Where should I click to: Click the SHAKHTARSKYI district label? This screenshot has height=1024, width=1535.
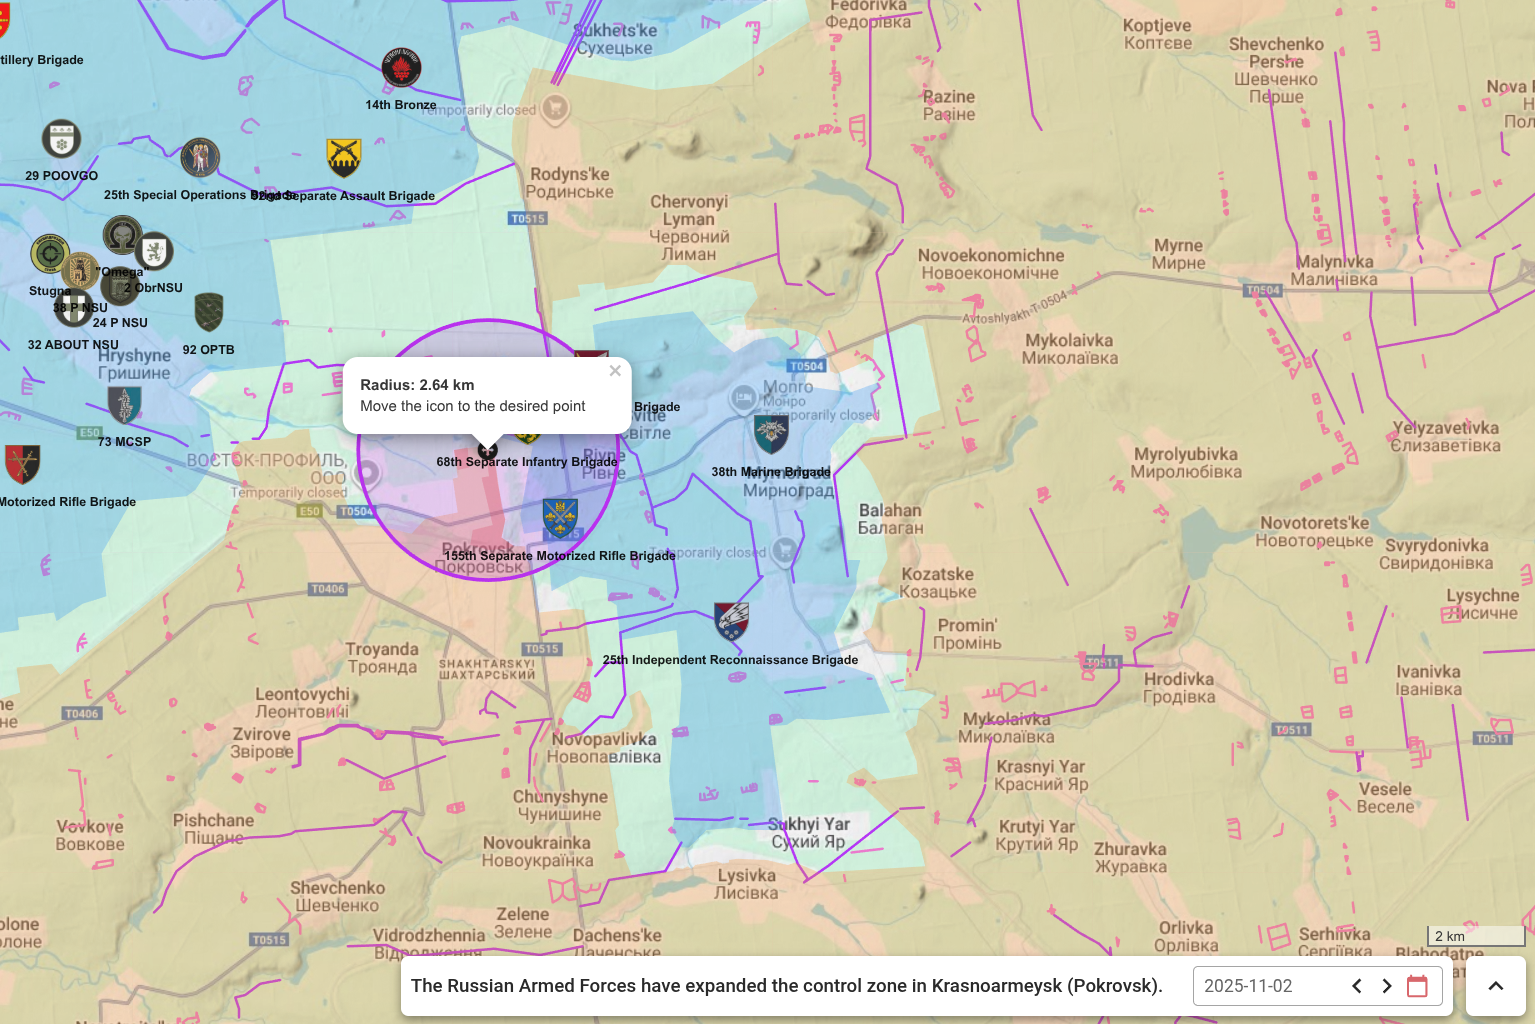487,669
